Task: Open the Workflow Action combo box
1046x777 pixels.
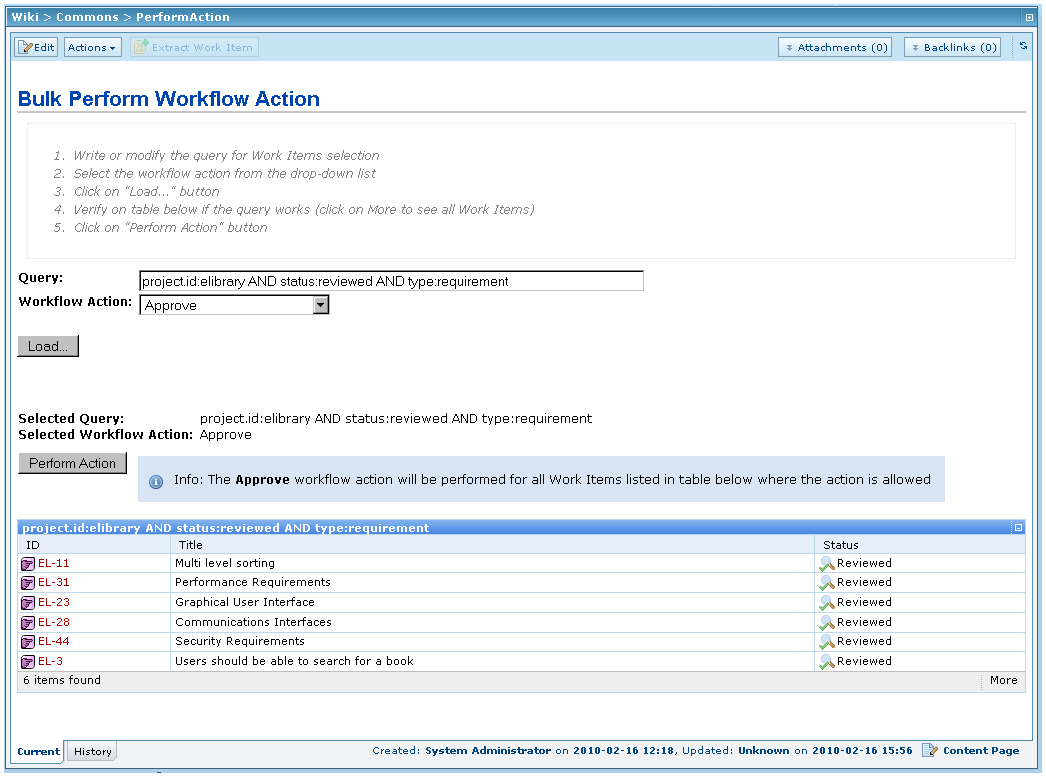Action: tap(320, 304)
